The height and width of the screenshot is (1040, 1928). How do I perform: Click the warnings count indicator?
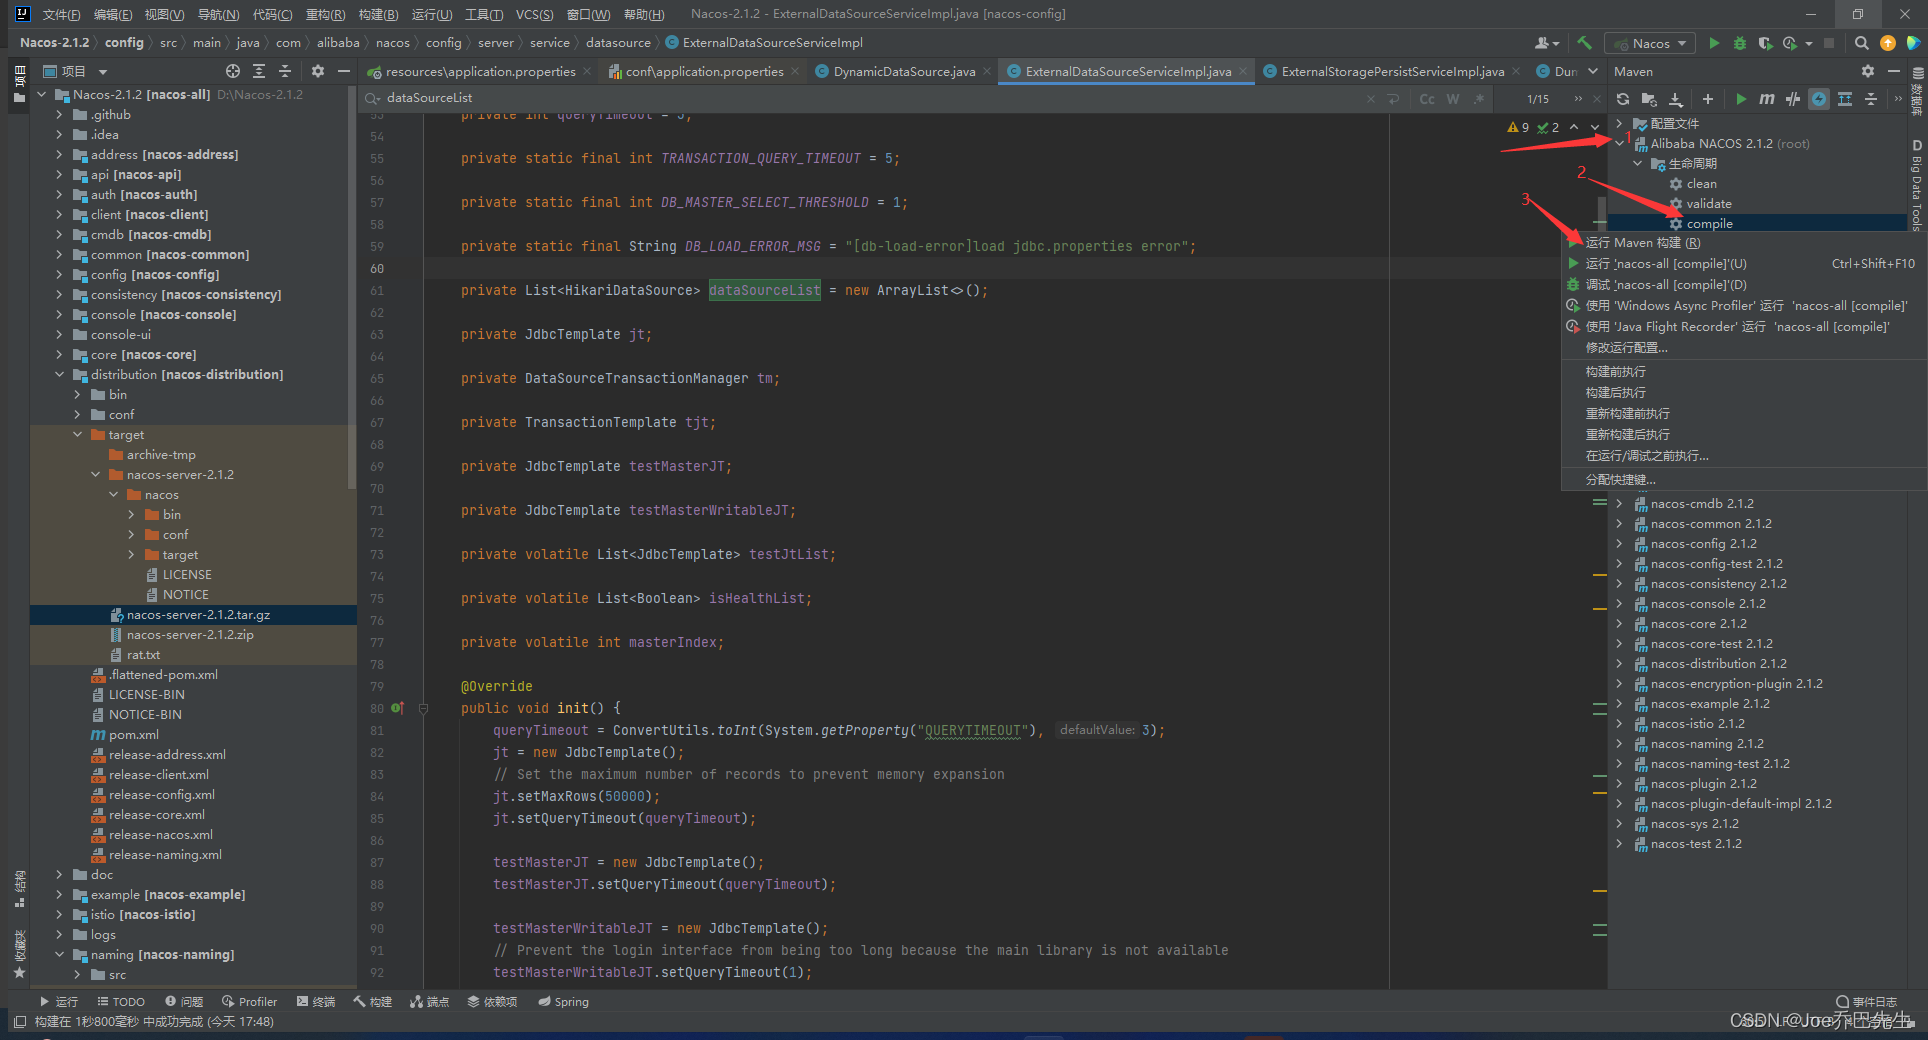1518,127
